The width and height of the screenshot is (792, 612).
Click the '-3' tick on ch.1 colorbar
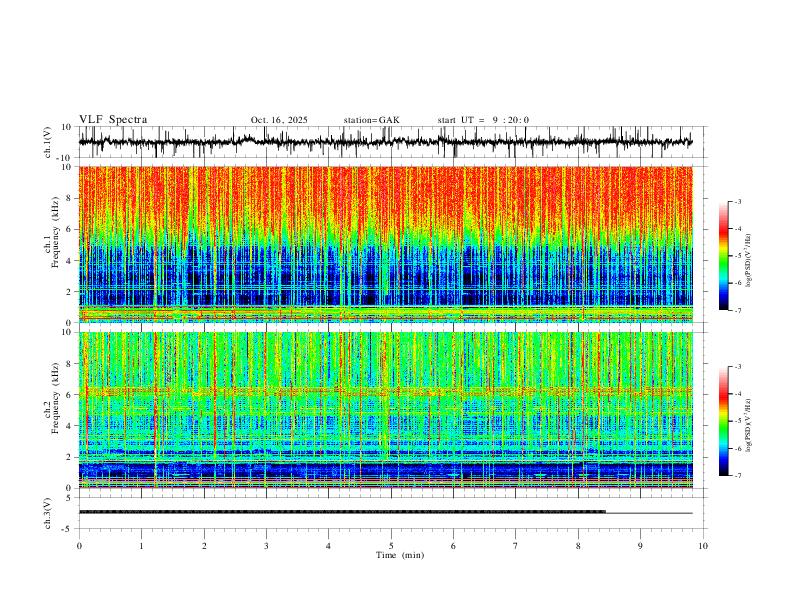tap(737, 201)
